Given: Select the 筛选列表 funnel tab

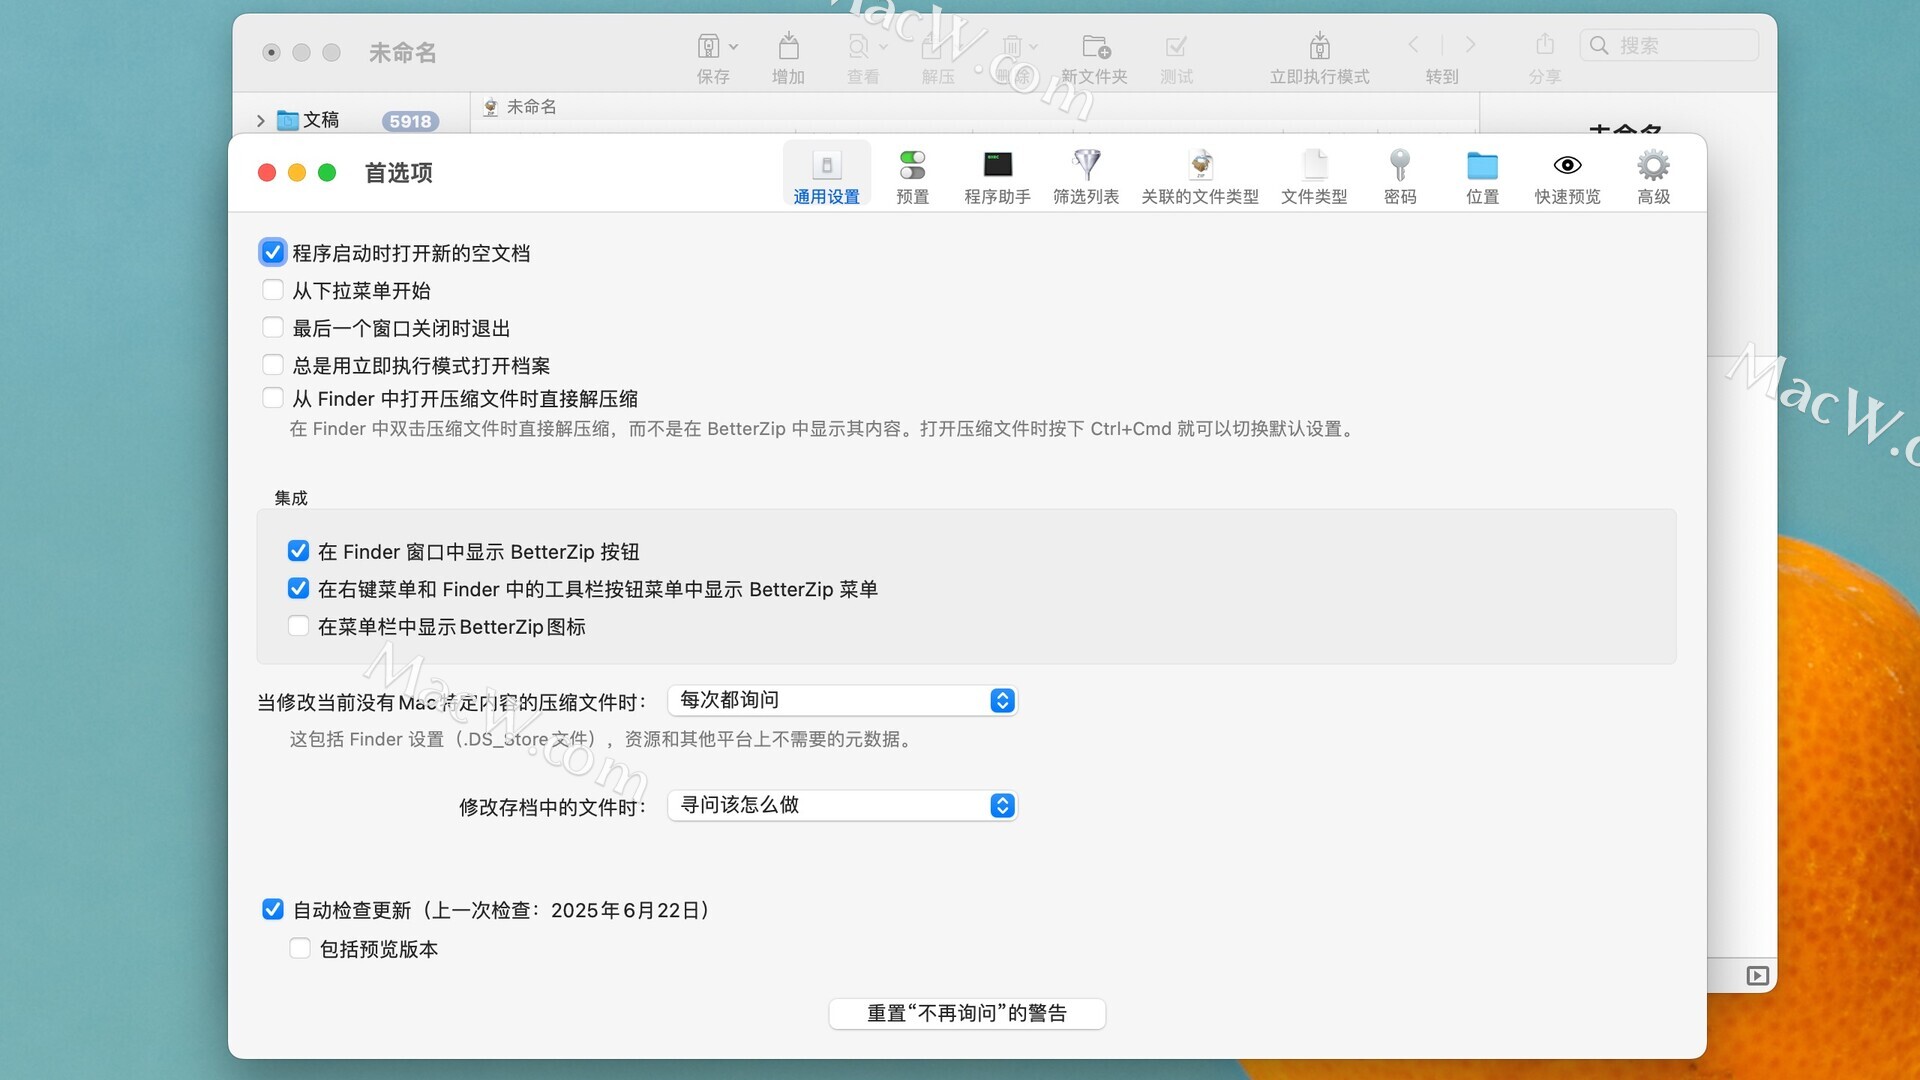Looking at the screenshot, I should [x=1086, y=175].
